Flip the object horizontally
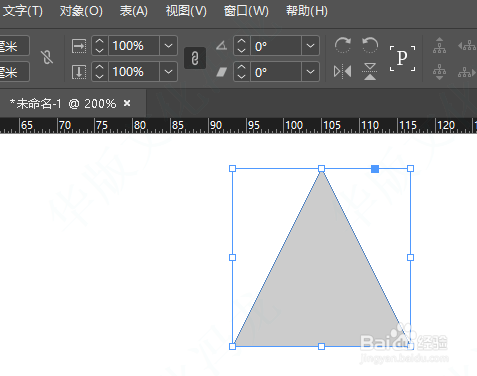The height and width of the screenshot is (376, 477). click(343, 71)
